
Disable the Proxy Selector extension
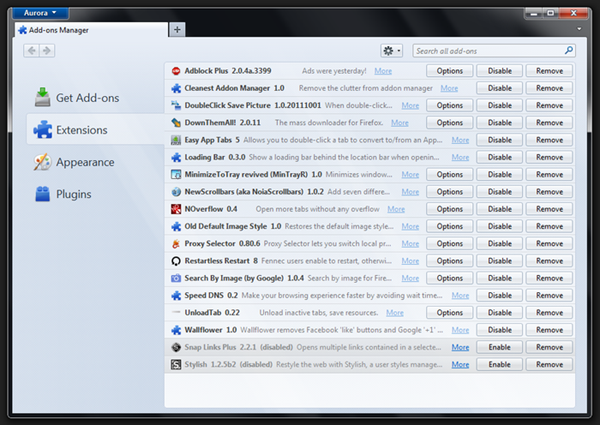pyautogui.click(x=499, y=244)
